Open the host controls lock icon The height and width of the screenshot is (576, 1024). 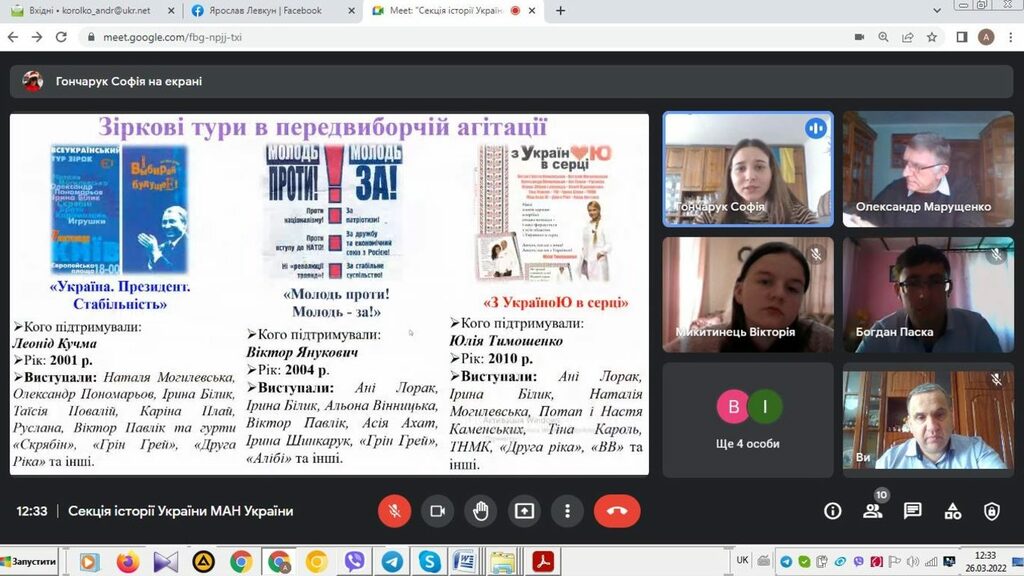[991, 511]
